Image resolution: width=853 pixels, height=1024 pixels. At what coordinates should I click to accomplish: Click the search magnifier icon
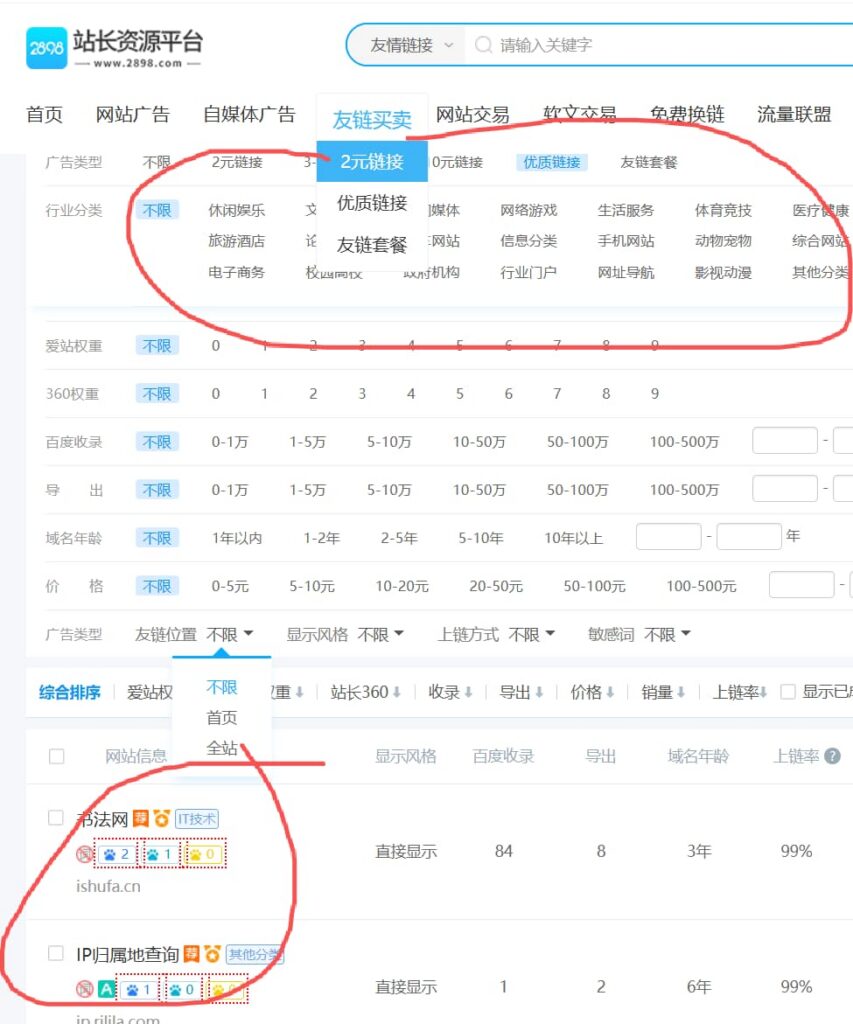[483, 45]
